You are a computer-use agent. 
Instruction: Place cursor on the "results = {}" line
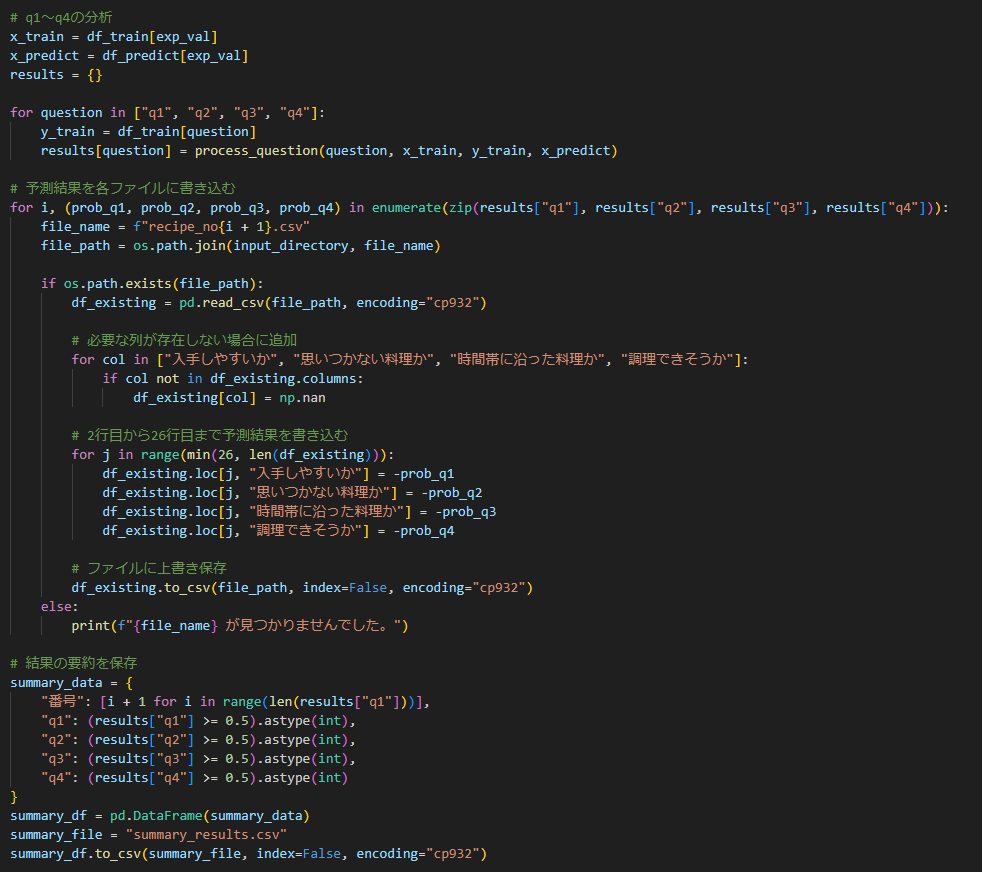point(55,75)
